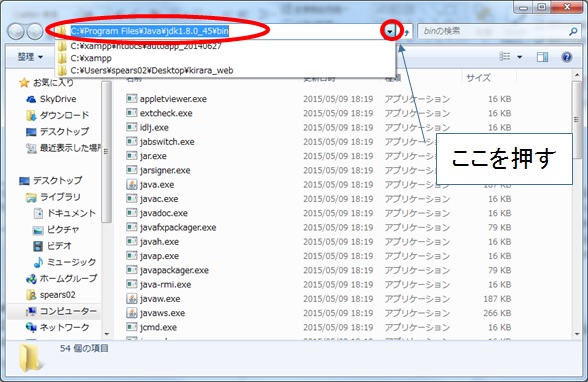Open SkyDrive in the navigation pane
This screenshot has height=382, width=588.
pyautogui.click(x=51, y=99)
